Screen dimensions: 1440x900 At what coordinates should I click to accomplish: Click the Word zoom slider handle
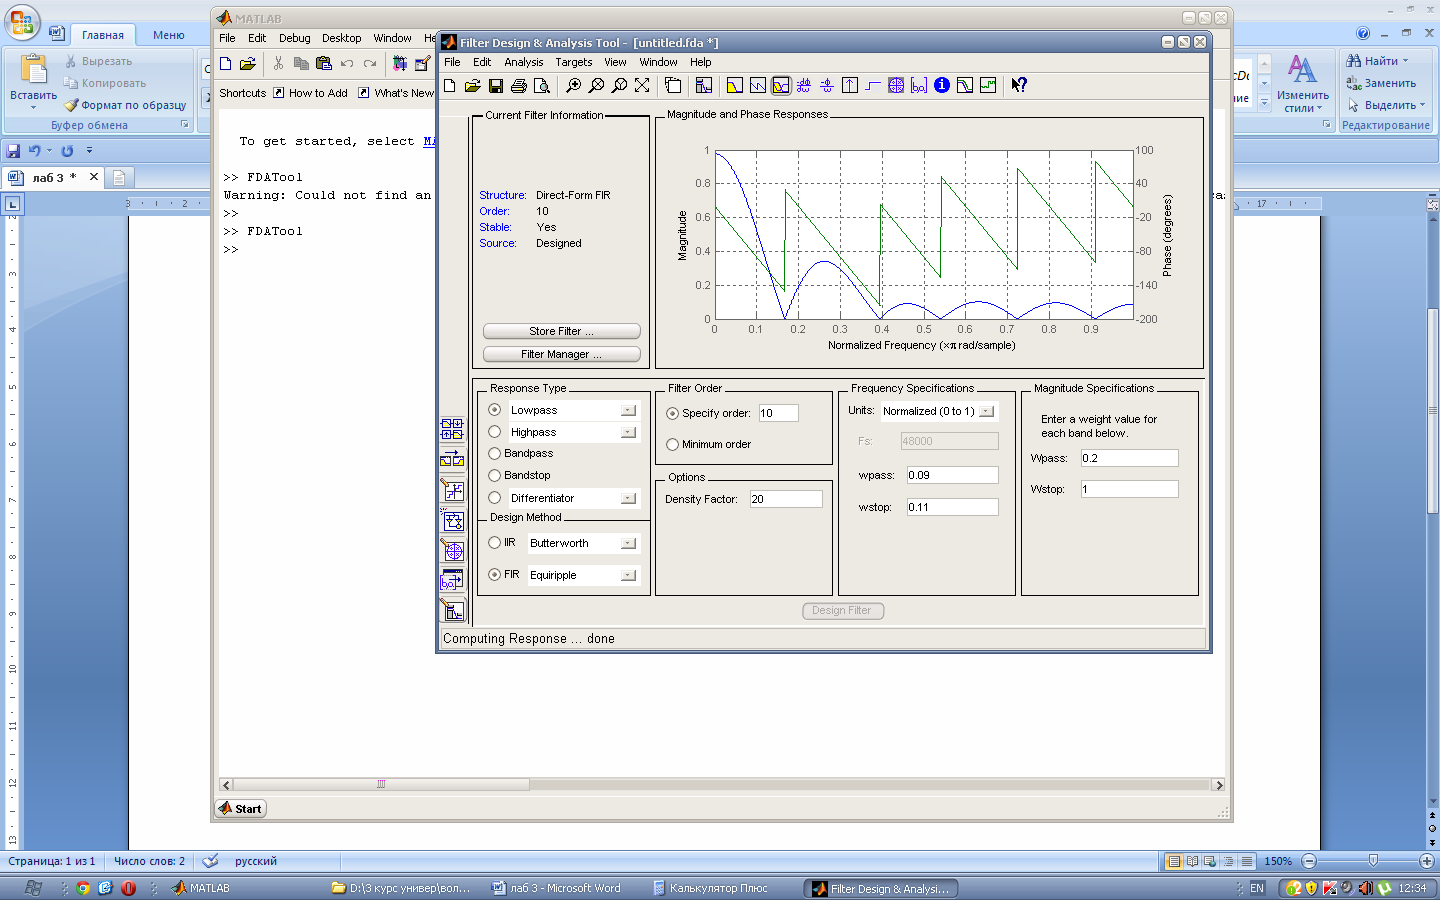(x=1373, y=861)
